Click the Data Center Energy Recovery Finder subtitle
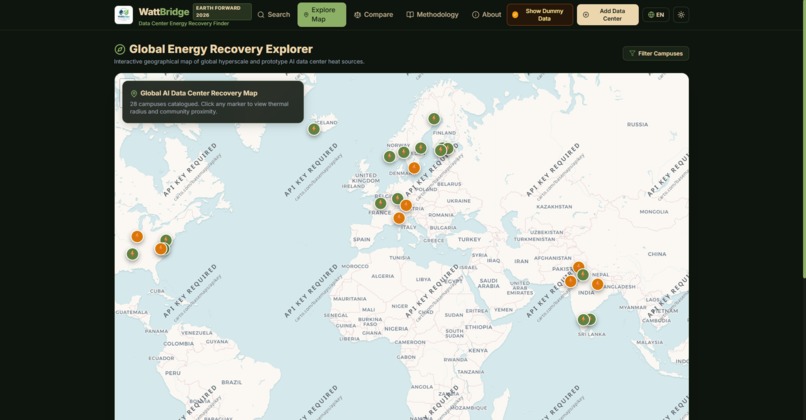The height and width of the screenshot is (420, 806). (x=184, y=24)
